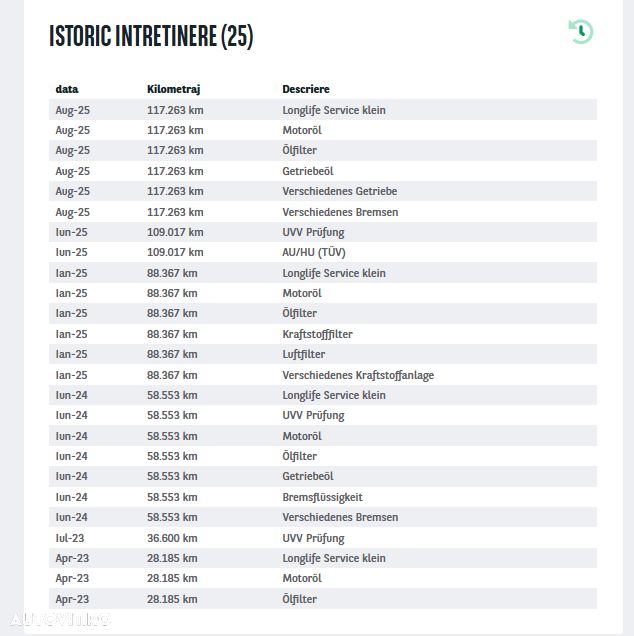Select Iun-24 Longlife Service klein description
The height and width of the screenshot is (636, 634).
coord(334,395)
